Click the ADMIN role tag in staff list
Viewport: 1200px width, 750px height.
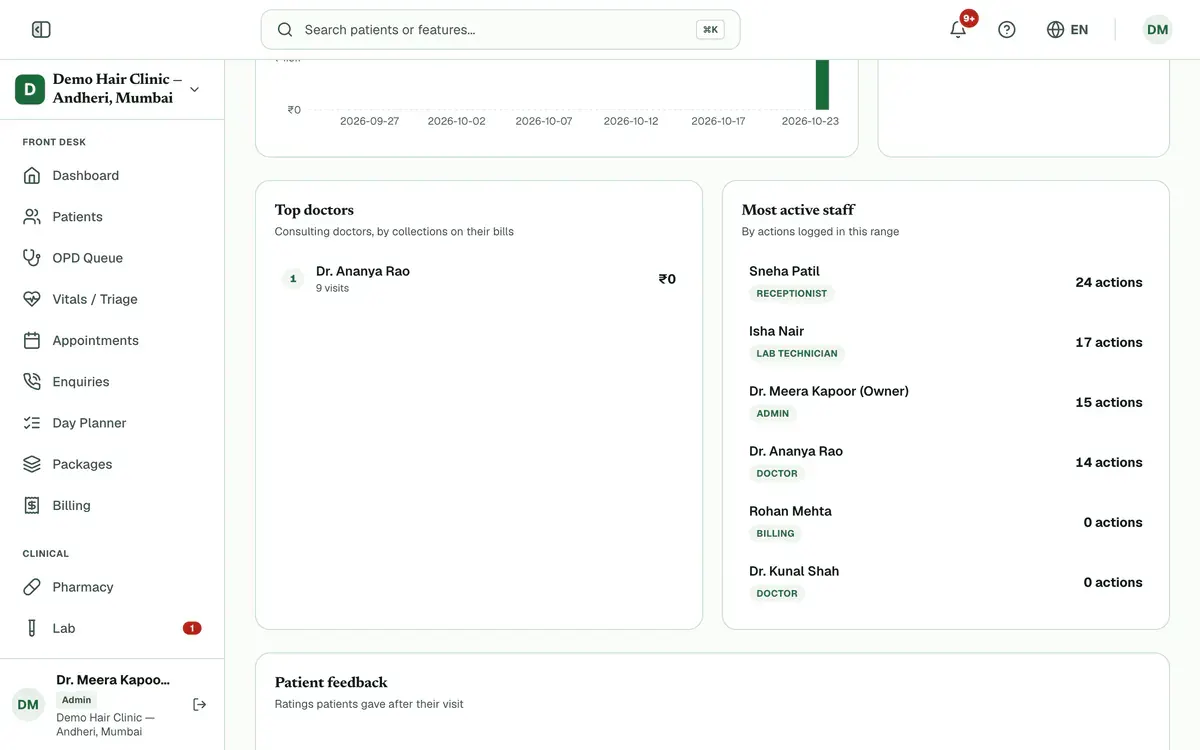click(773, 414)
